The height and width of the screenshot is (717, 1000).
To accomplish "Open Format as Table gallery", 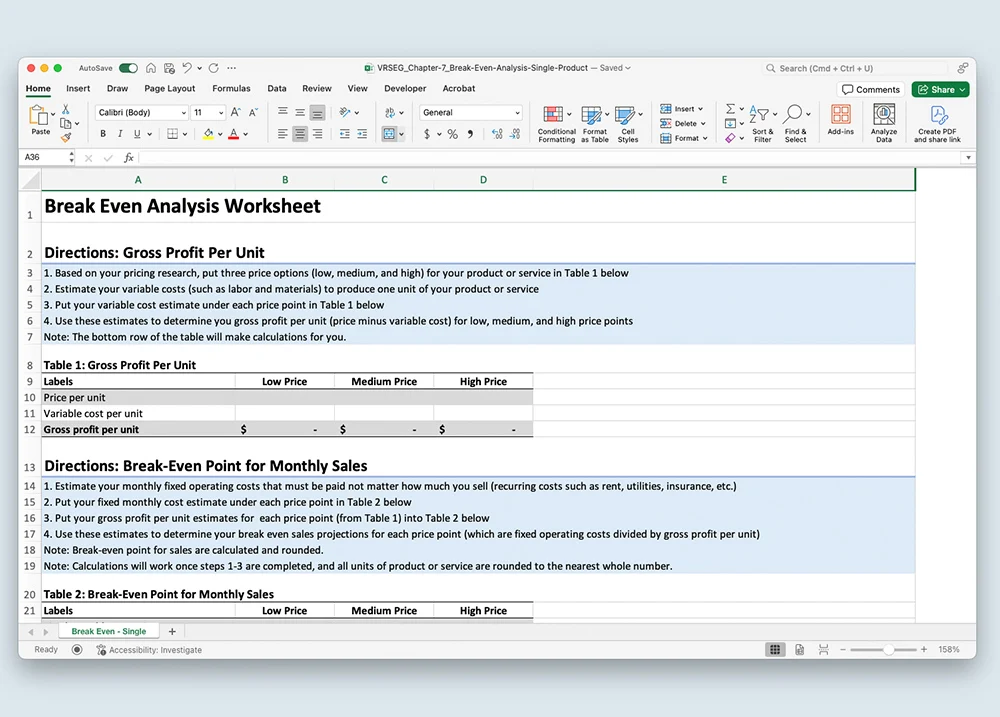I will coord(594,124).
